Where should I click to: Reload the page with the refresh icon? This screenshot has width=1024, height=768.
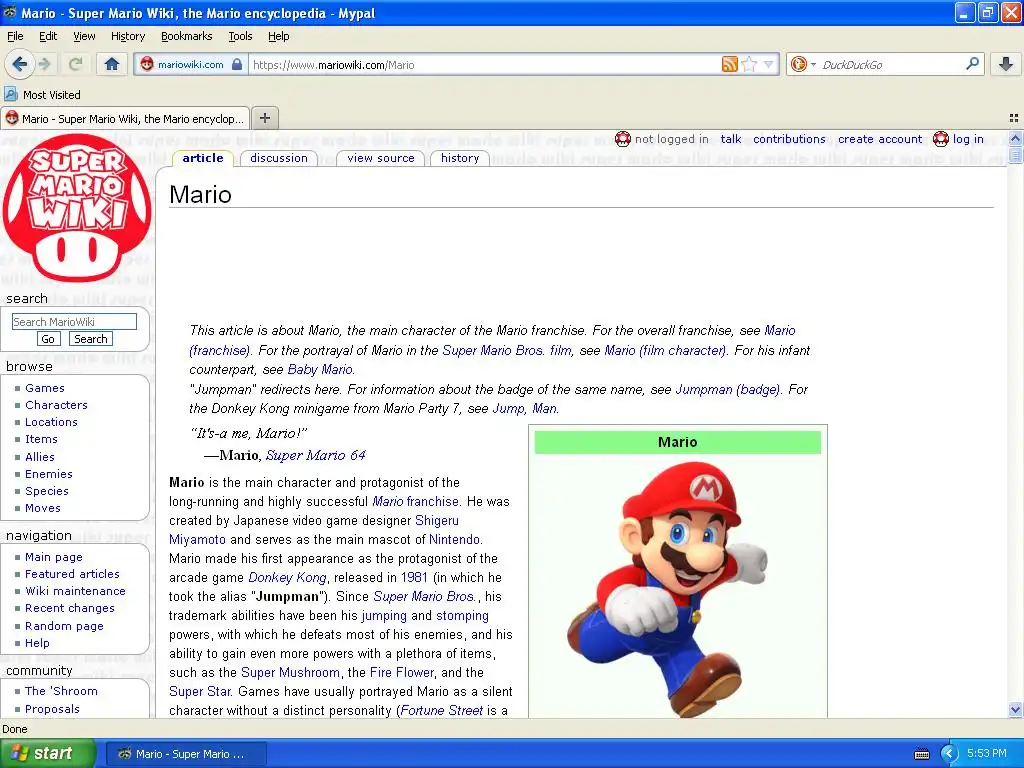(76, 64)
